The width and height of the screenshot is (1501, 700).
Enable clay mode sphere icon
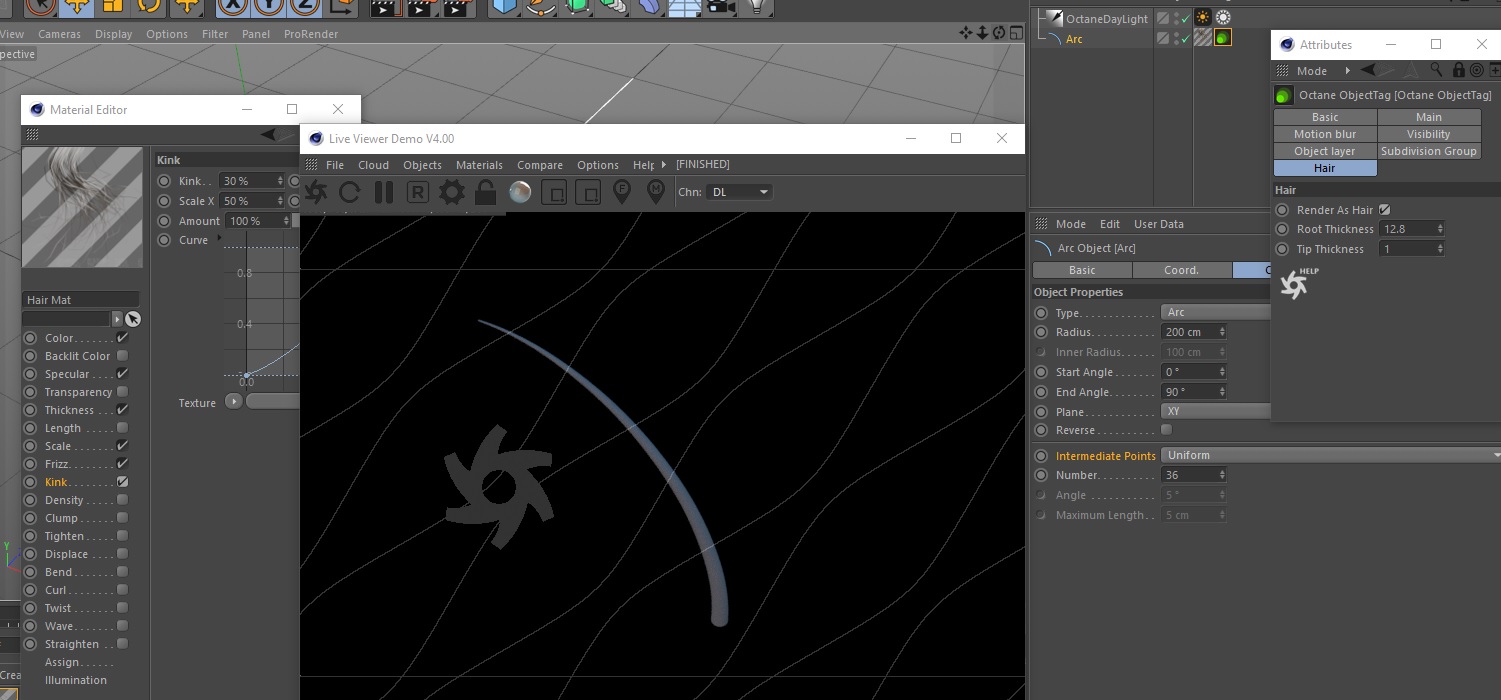coord(520,192)
